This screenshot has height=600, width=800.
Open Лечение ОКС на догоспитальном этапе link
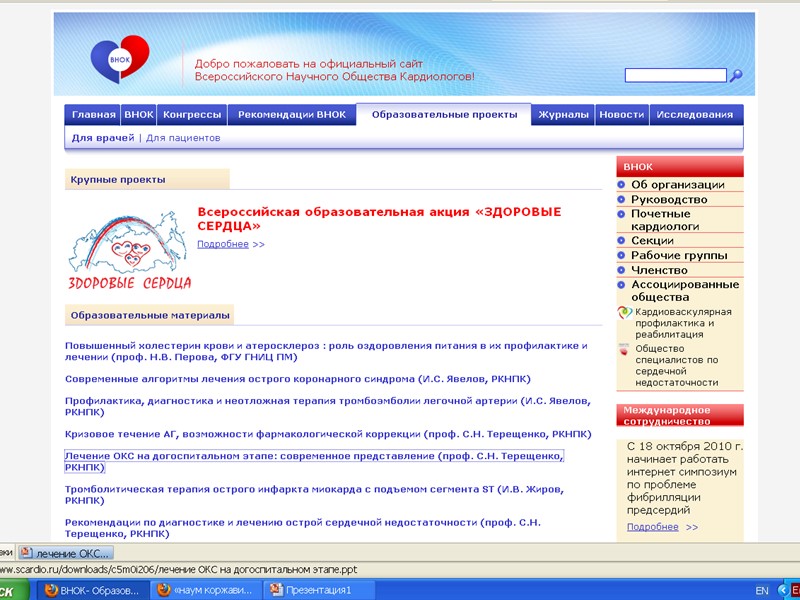(x=314, y=461)
